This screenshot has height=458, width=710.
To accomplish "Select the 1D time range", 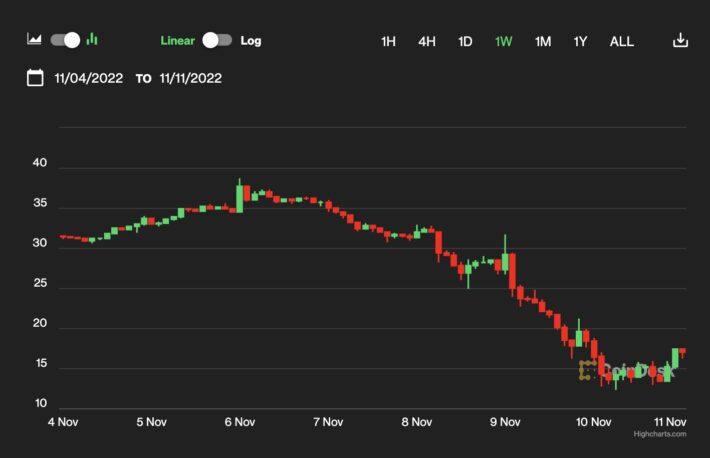I will [465, 42].
